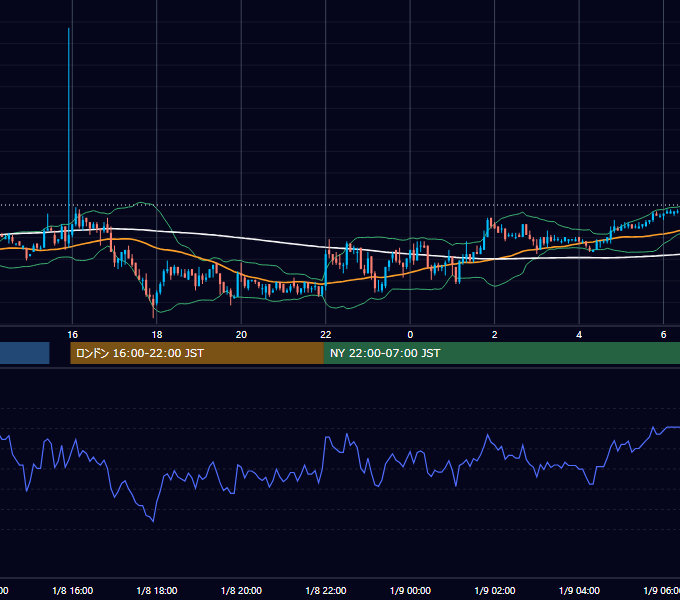Click the 1/8 22:00 date label
The width and height of the screenshot is (680, 600).
(326, 591)
